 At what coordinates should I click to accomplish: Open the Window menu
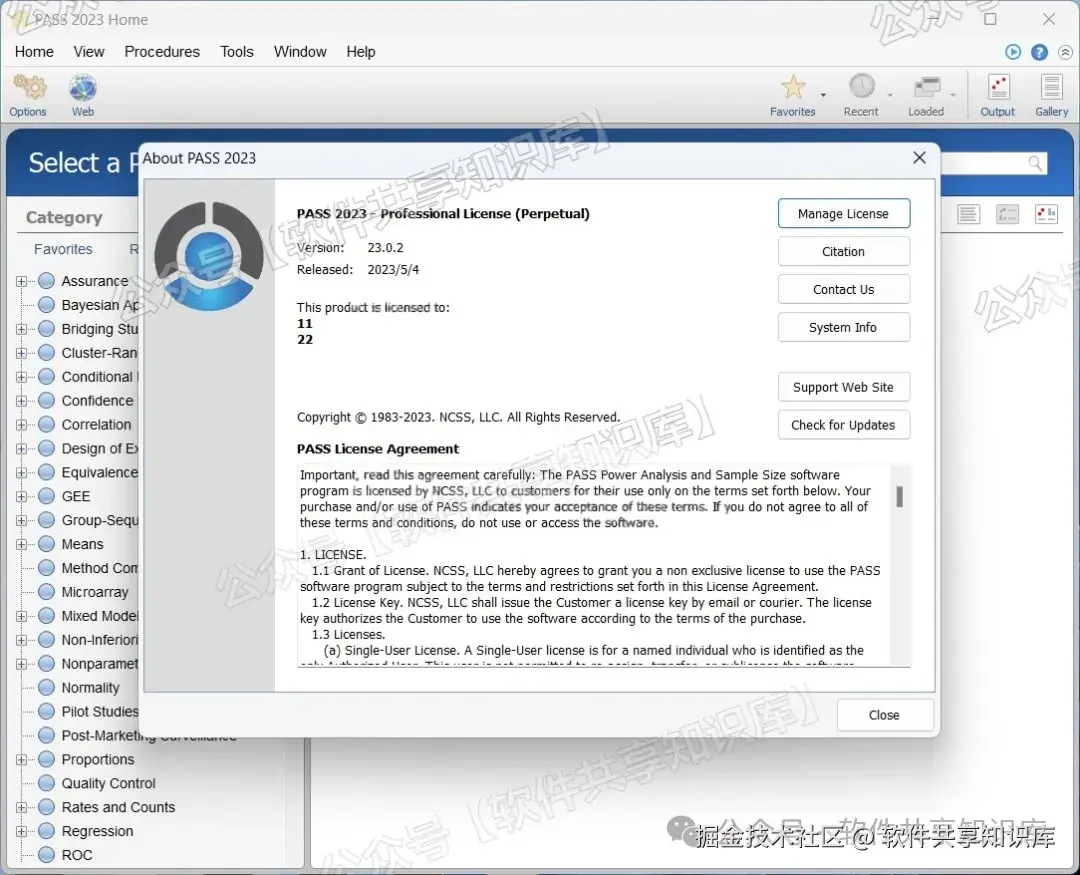(x=300, y=52)
